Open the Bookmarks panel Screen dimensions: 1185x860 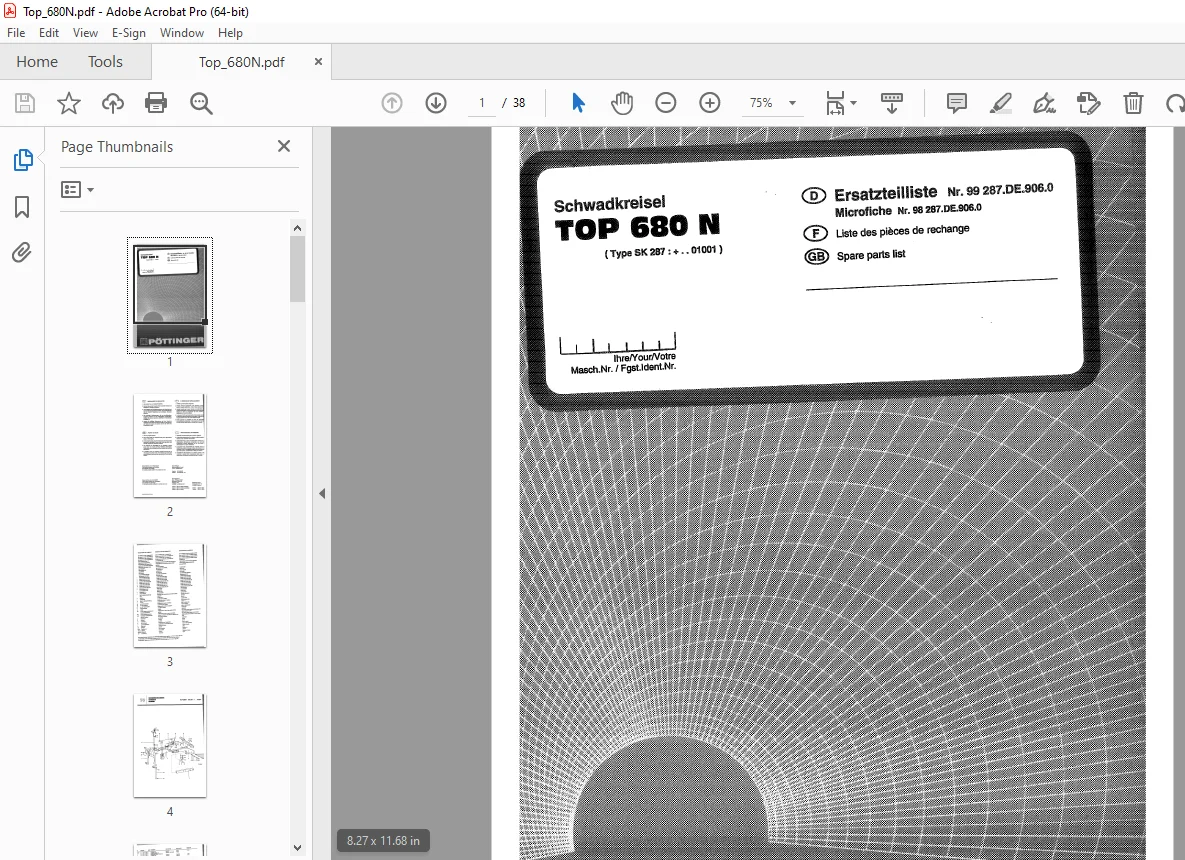pos(22,207)
